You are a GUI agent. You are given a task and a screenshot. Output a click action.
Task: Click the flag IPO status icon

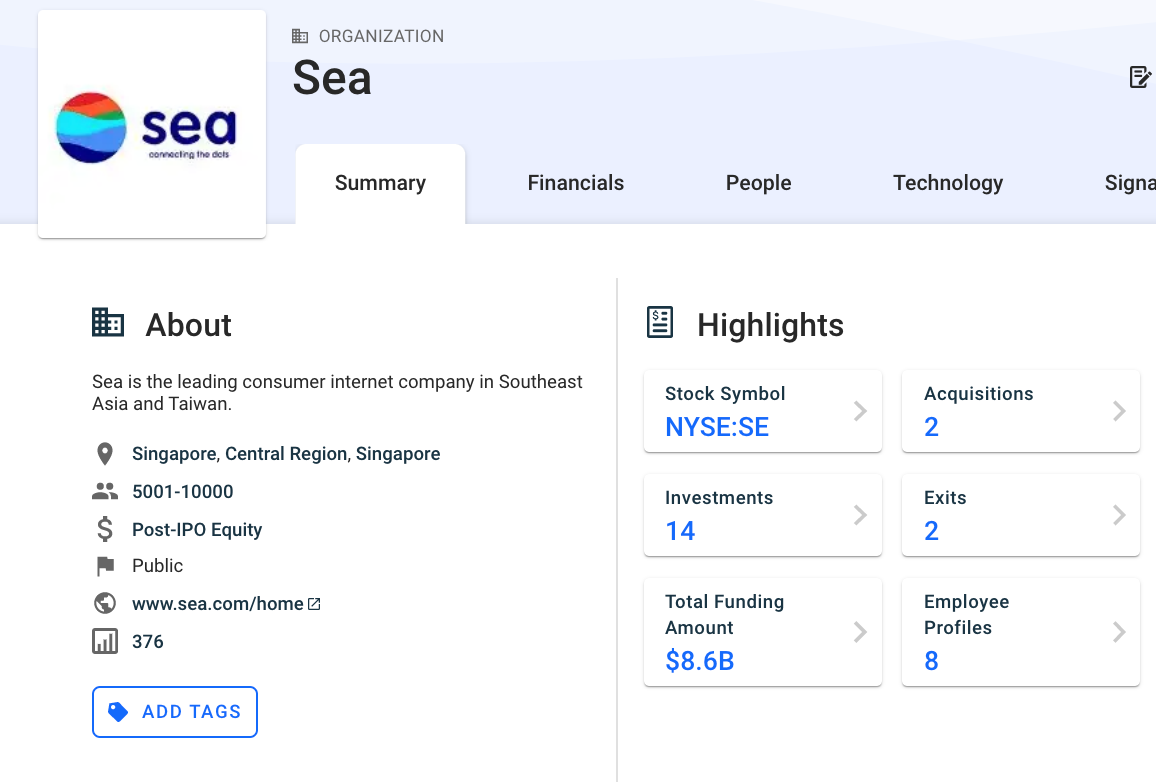coord(105,566)
